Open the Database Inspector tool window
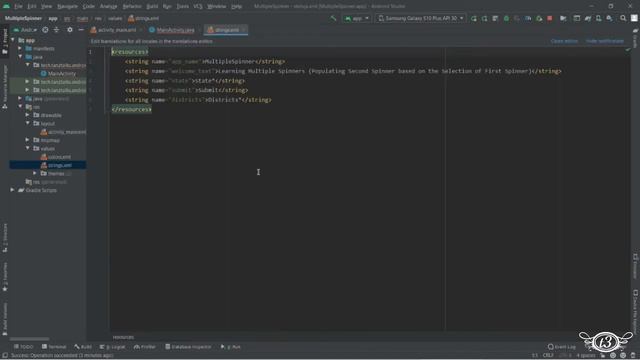Screen dimensions: 640x360 click(188, 347)
